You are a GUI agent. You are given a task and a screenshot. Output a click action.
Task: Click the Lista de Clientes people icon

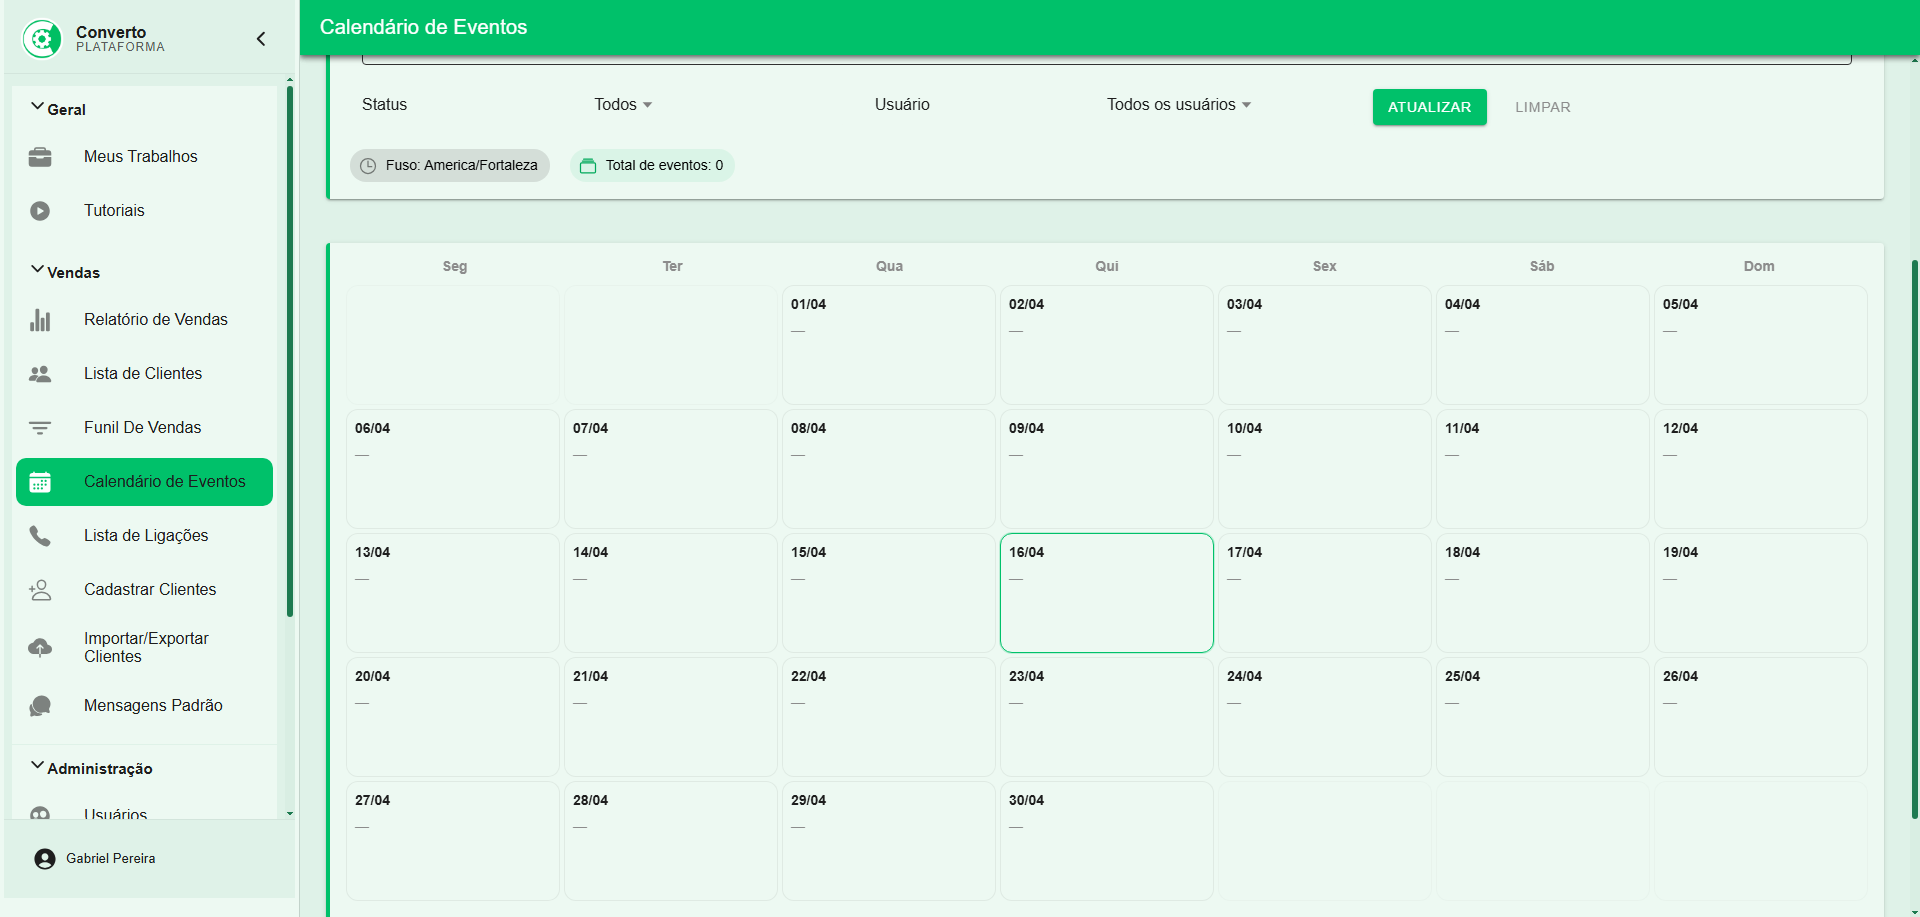click(x=40, y=374)
